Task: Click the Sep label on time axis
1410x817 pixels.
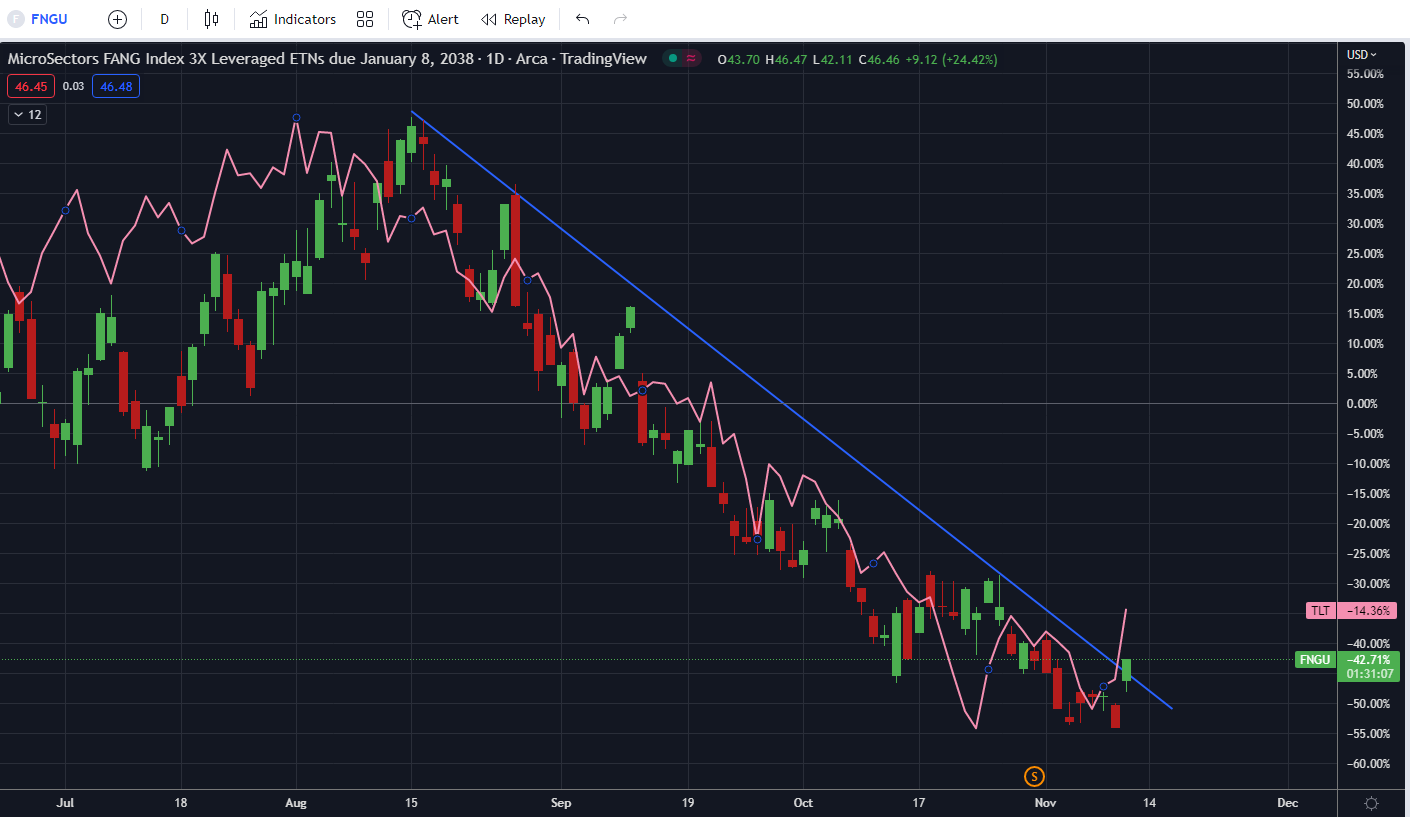Action: click(x=562, y=803)
